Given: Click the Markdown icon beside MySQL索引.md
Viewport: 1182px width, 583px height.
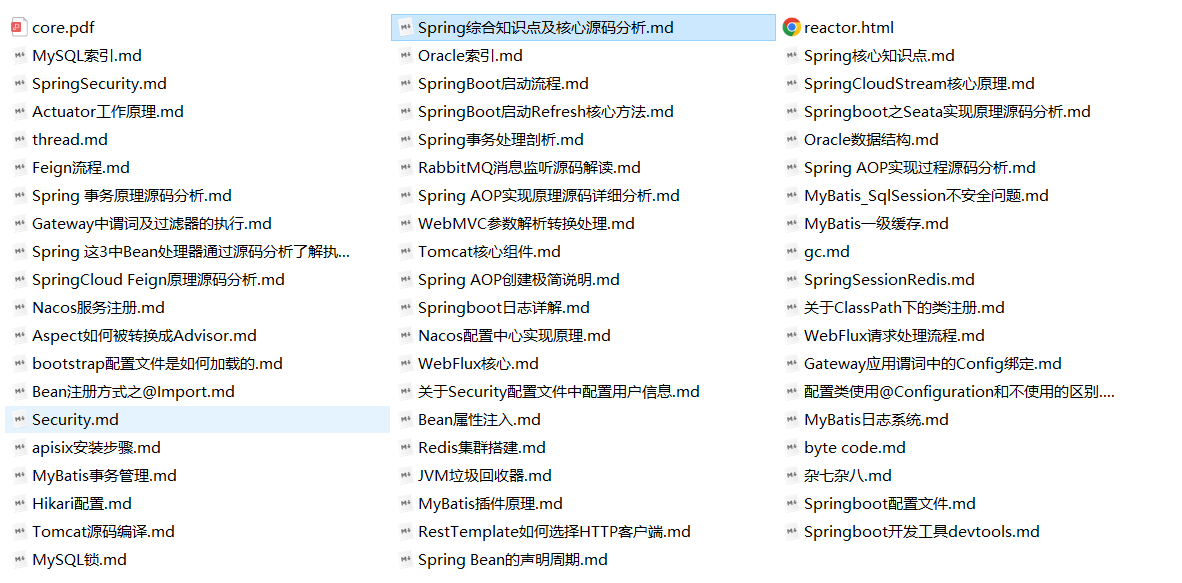Looking at the screenshot, I should 20,55.
